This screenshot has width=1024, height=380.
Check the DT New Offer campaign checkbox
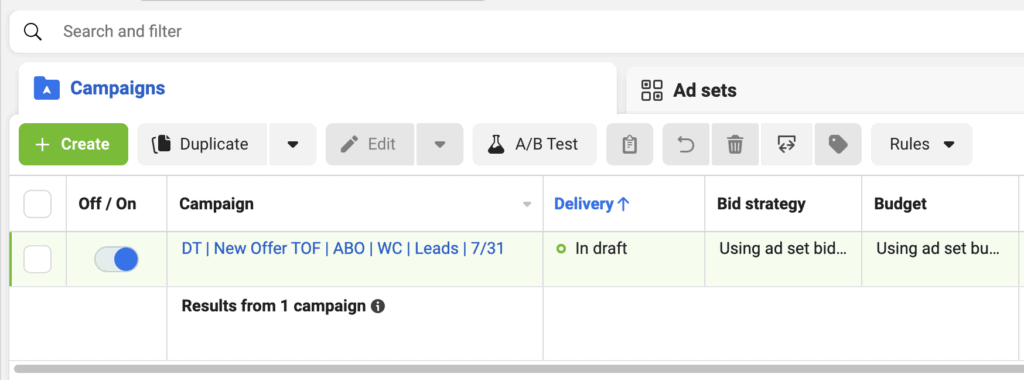click(37, 259)
